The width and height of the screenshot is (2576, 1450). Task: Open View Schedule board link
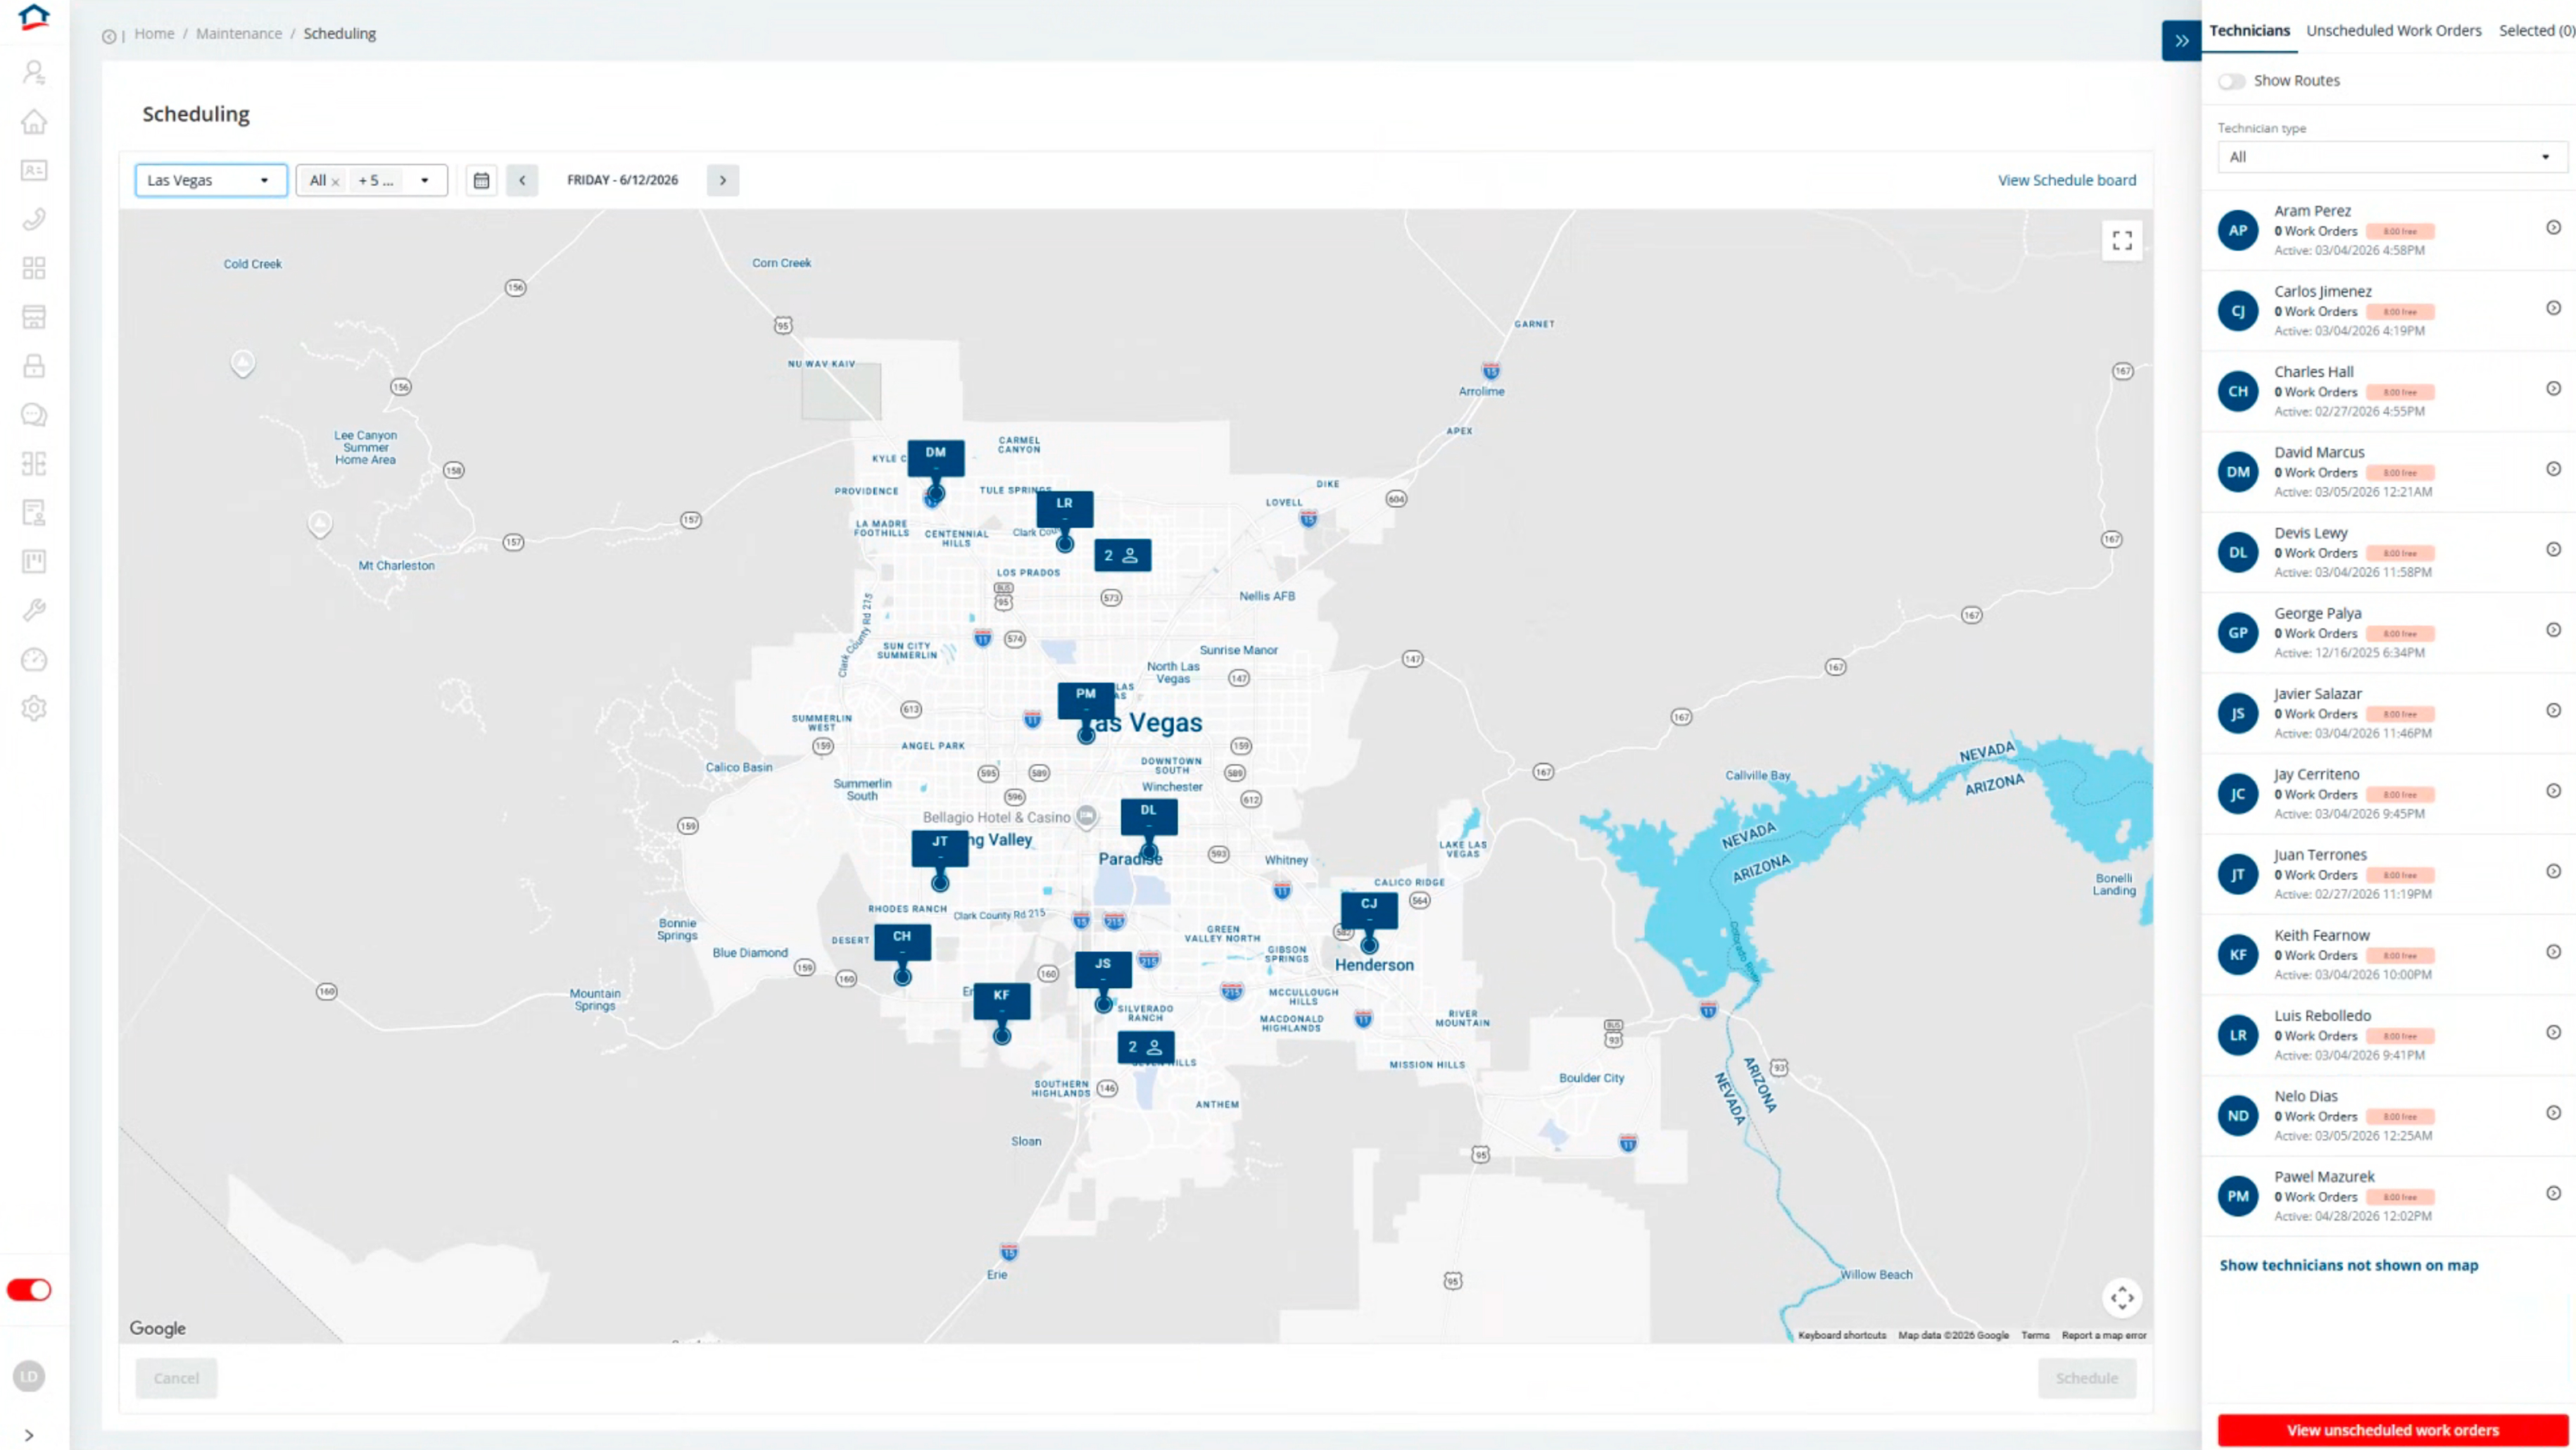(2067, 181)
